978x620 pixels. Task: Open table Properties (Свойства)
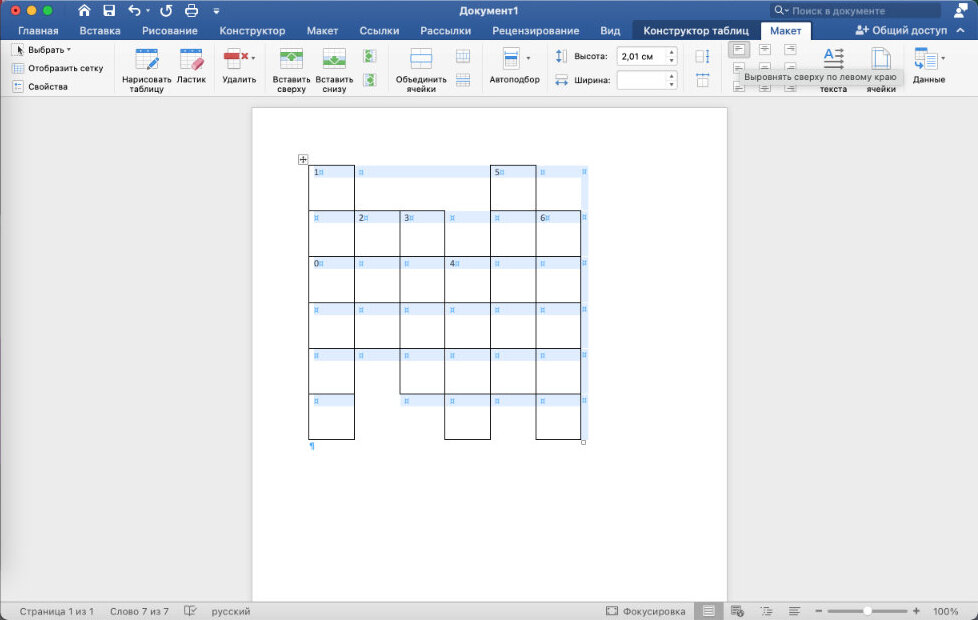[40, 87]
